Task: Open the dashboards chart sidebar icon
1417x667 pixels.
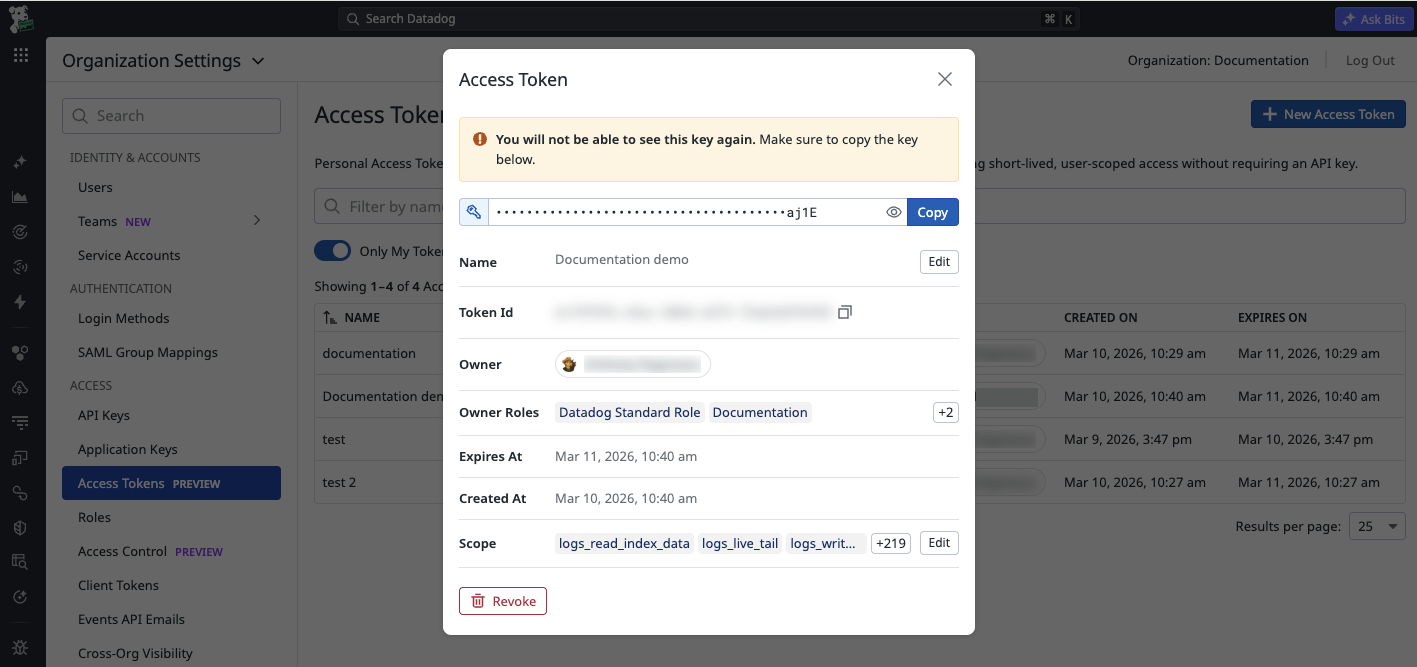Action: tap(20, 197)
